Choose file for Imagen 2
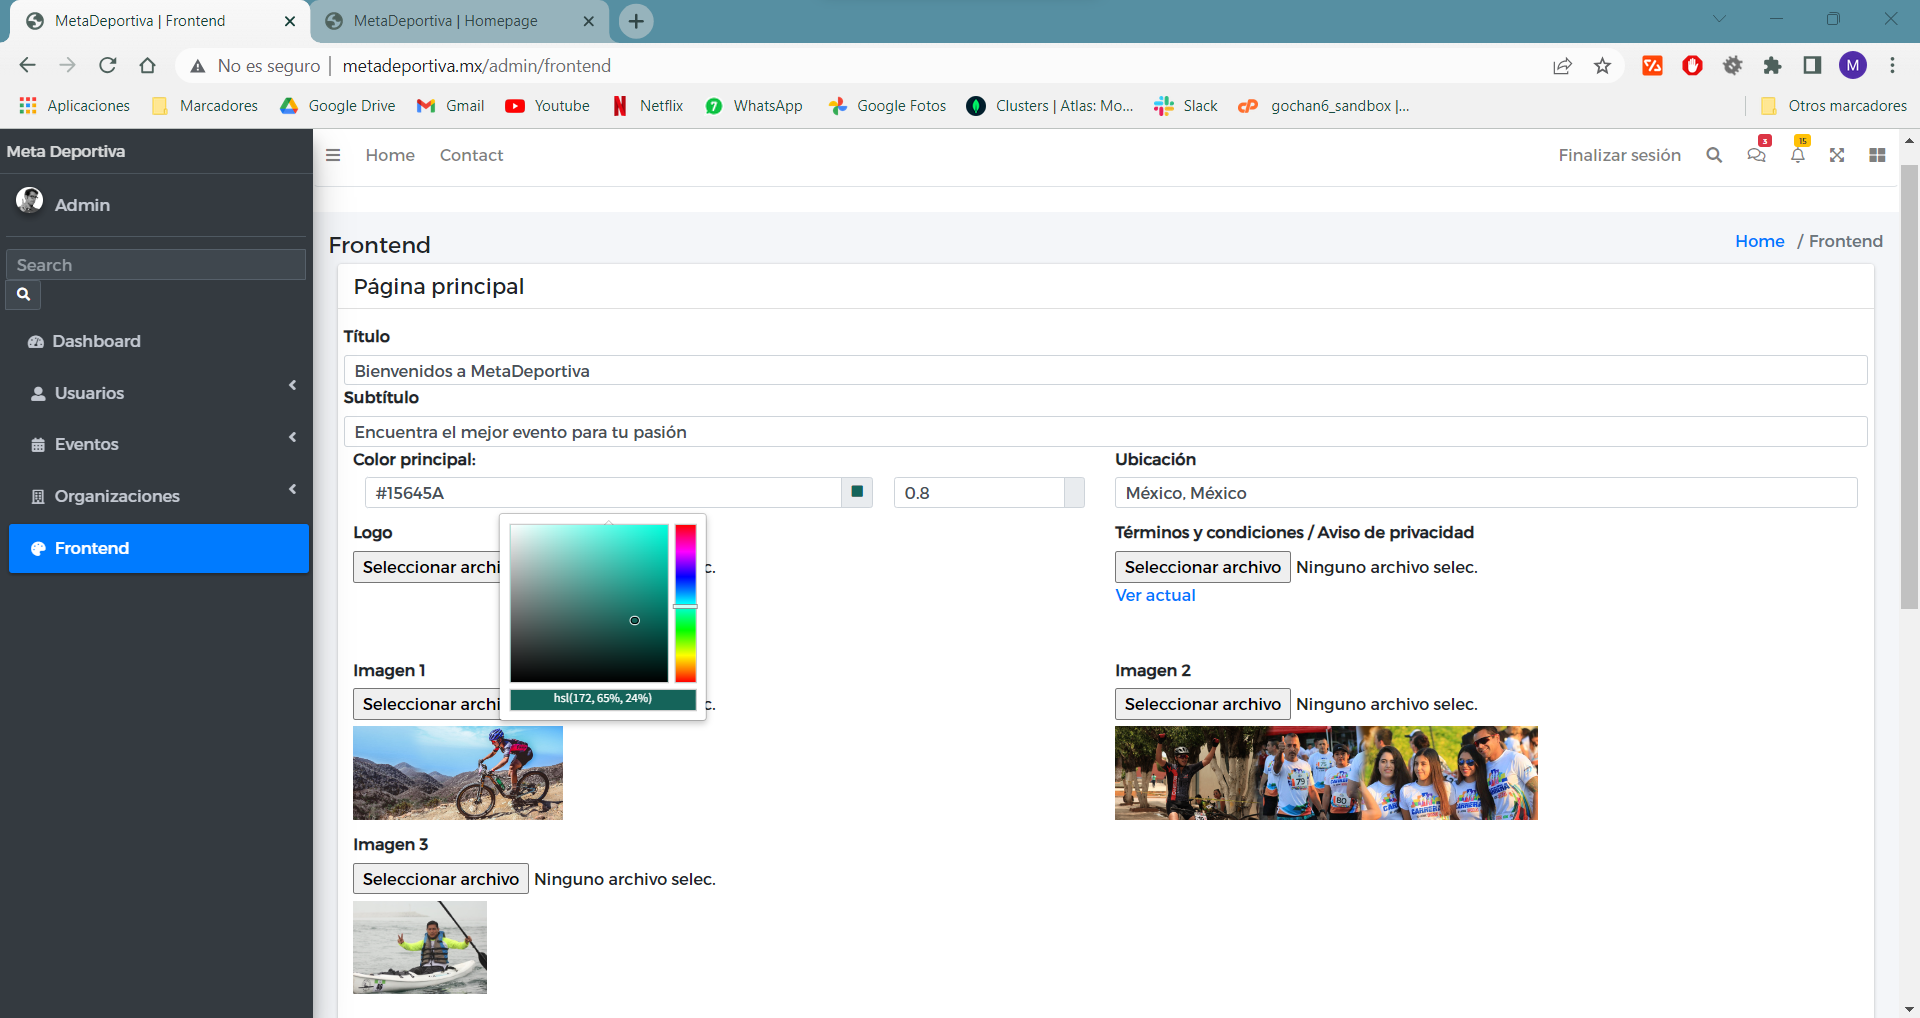The width and height of the screenshot is (1920, 1018). [1202, 704]
